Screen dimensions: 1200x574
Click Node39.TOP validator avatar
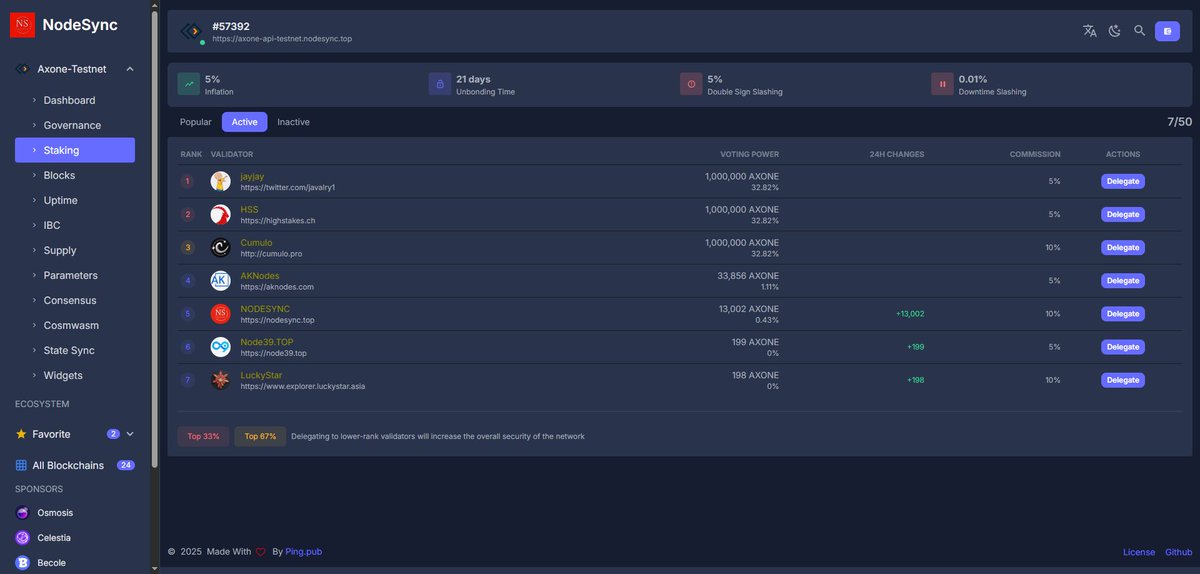(x=220, y=347)
